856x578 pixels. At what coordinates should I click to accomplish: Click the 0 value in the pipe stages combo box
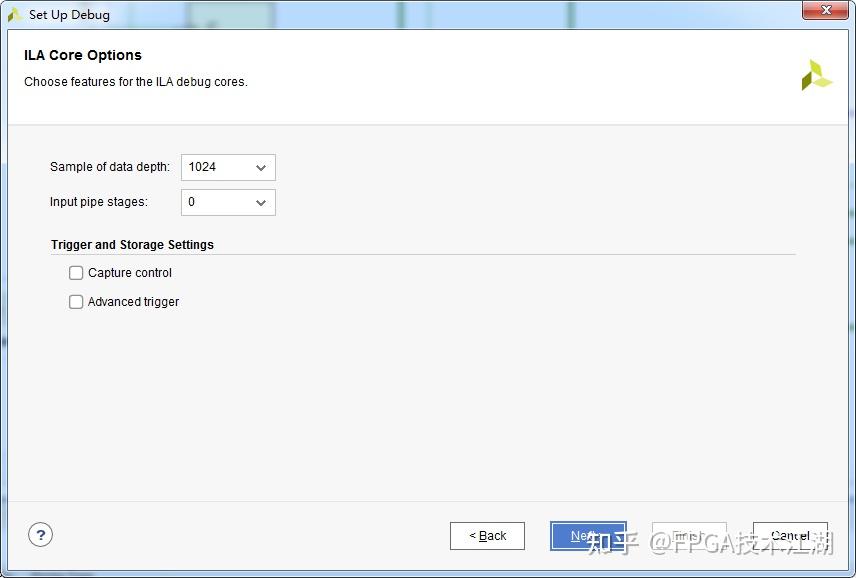(x=192, y=202)
